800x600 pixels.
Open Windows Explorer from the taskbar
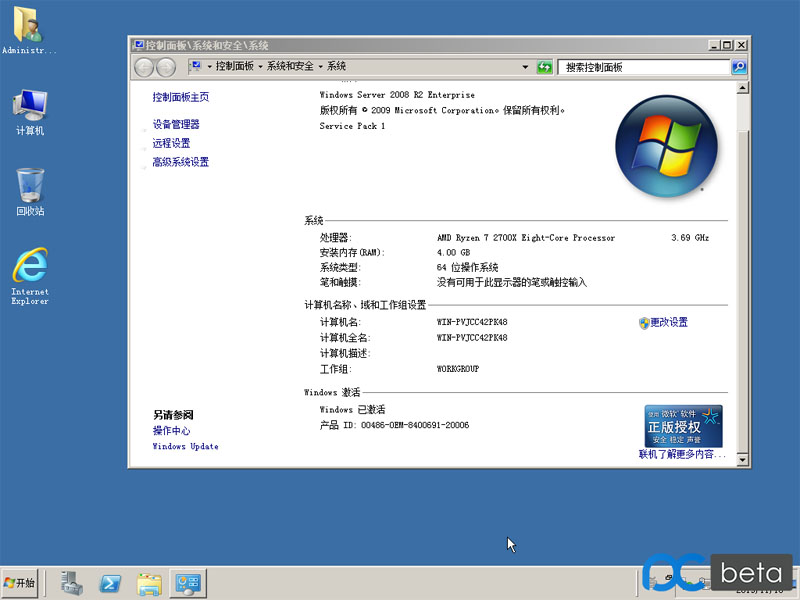click(x=149, y=583)
